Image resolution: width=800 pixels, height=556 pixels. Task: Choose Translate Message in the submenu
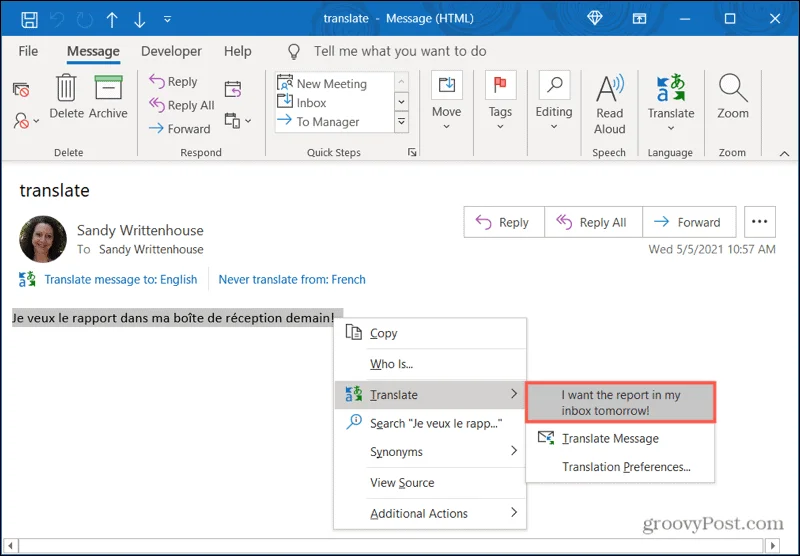(x=620, y=438)
